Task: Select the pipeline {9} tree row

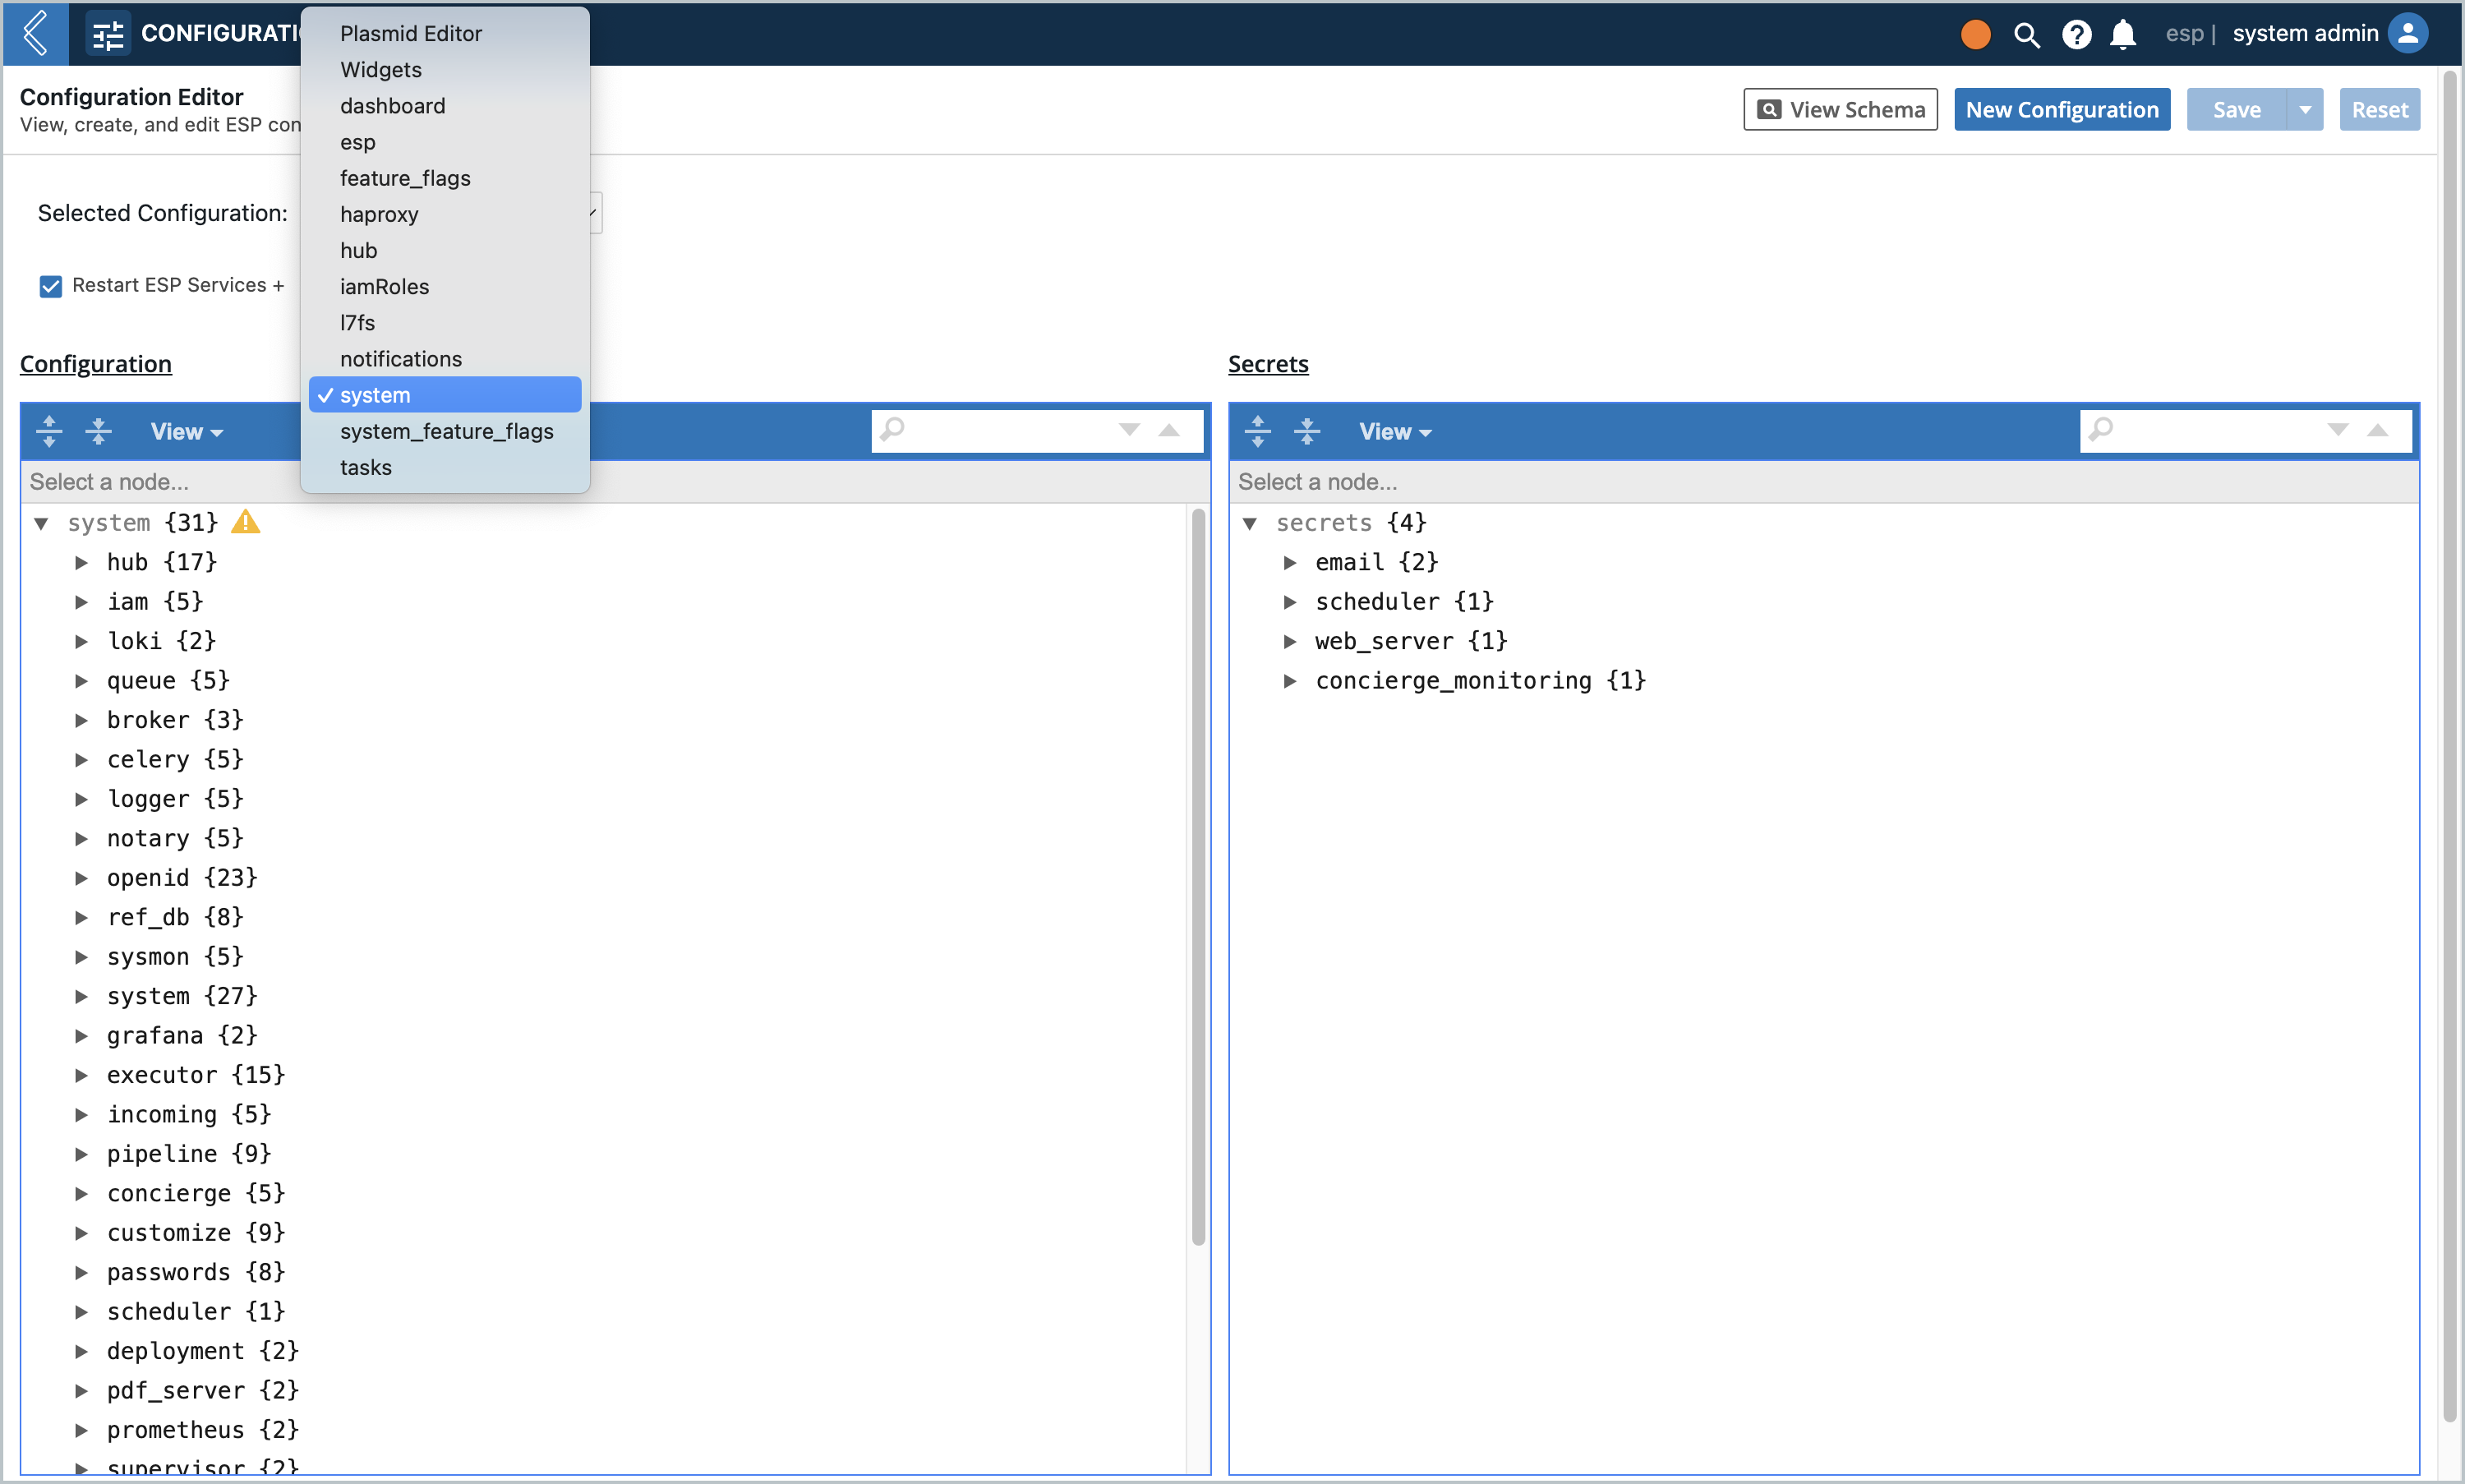Action: pos(189,1154)
